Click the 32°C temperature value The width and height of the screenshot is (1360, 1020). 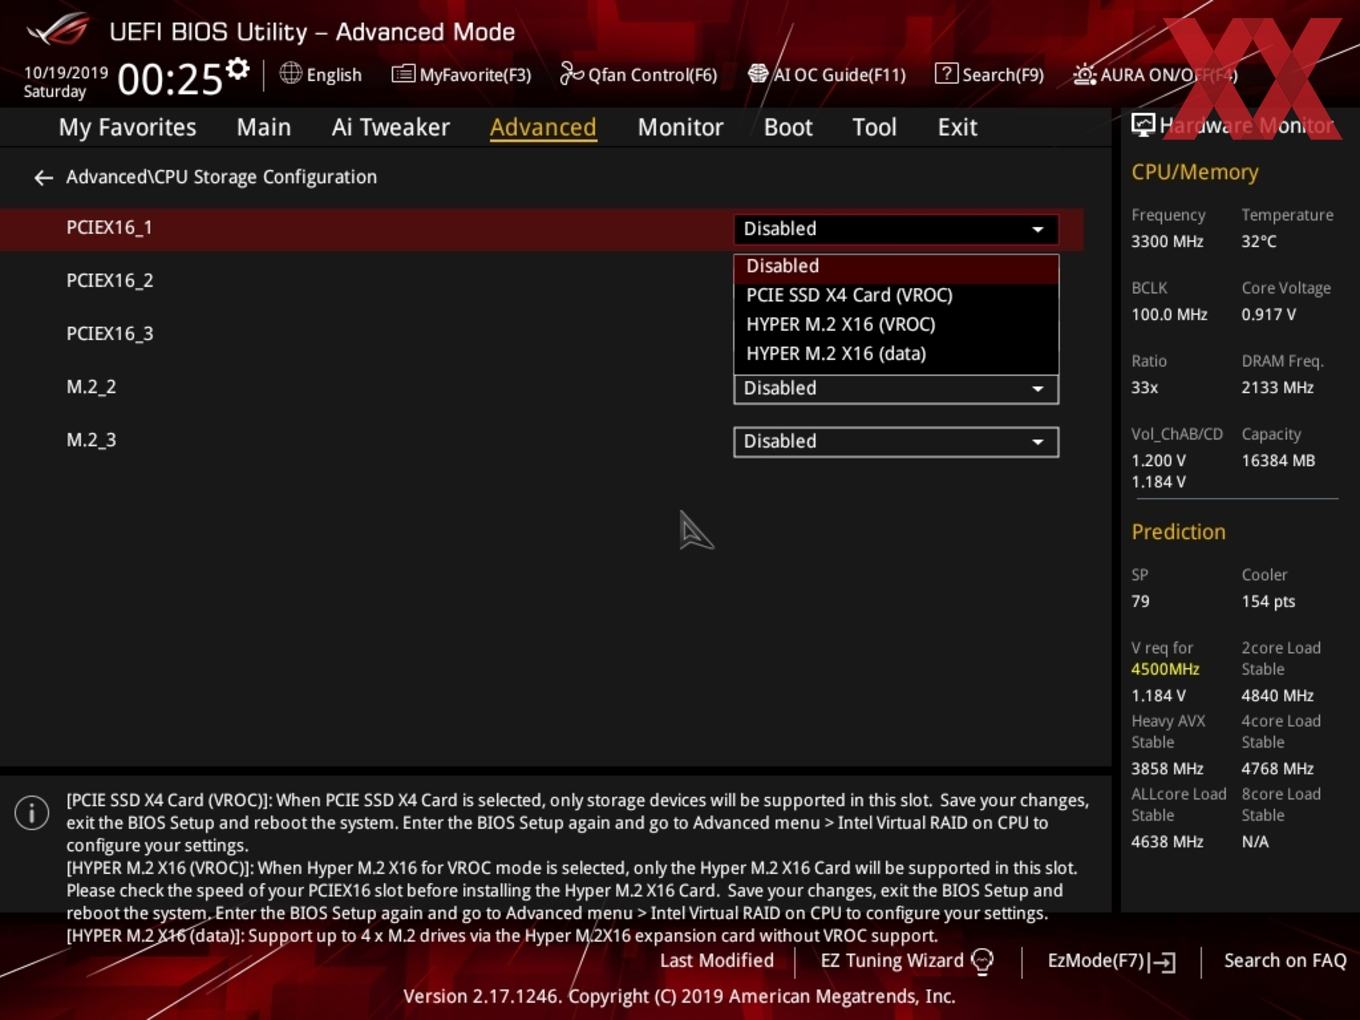click(1259, 241)
